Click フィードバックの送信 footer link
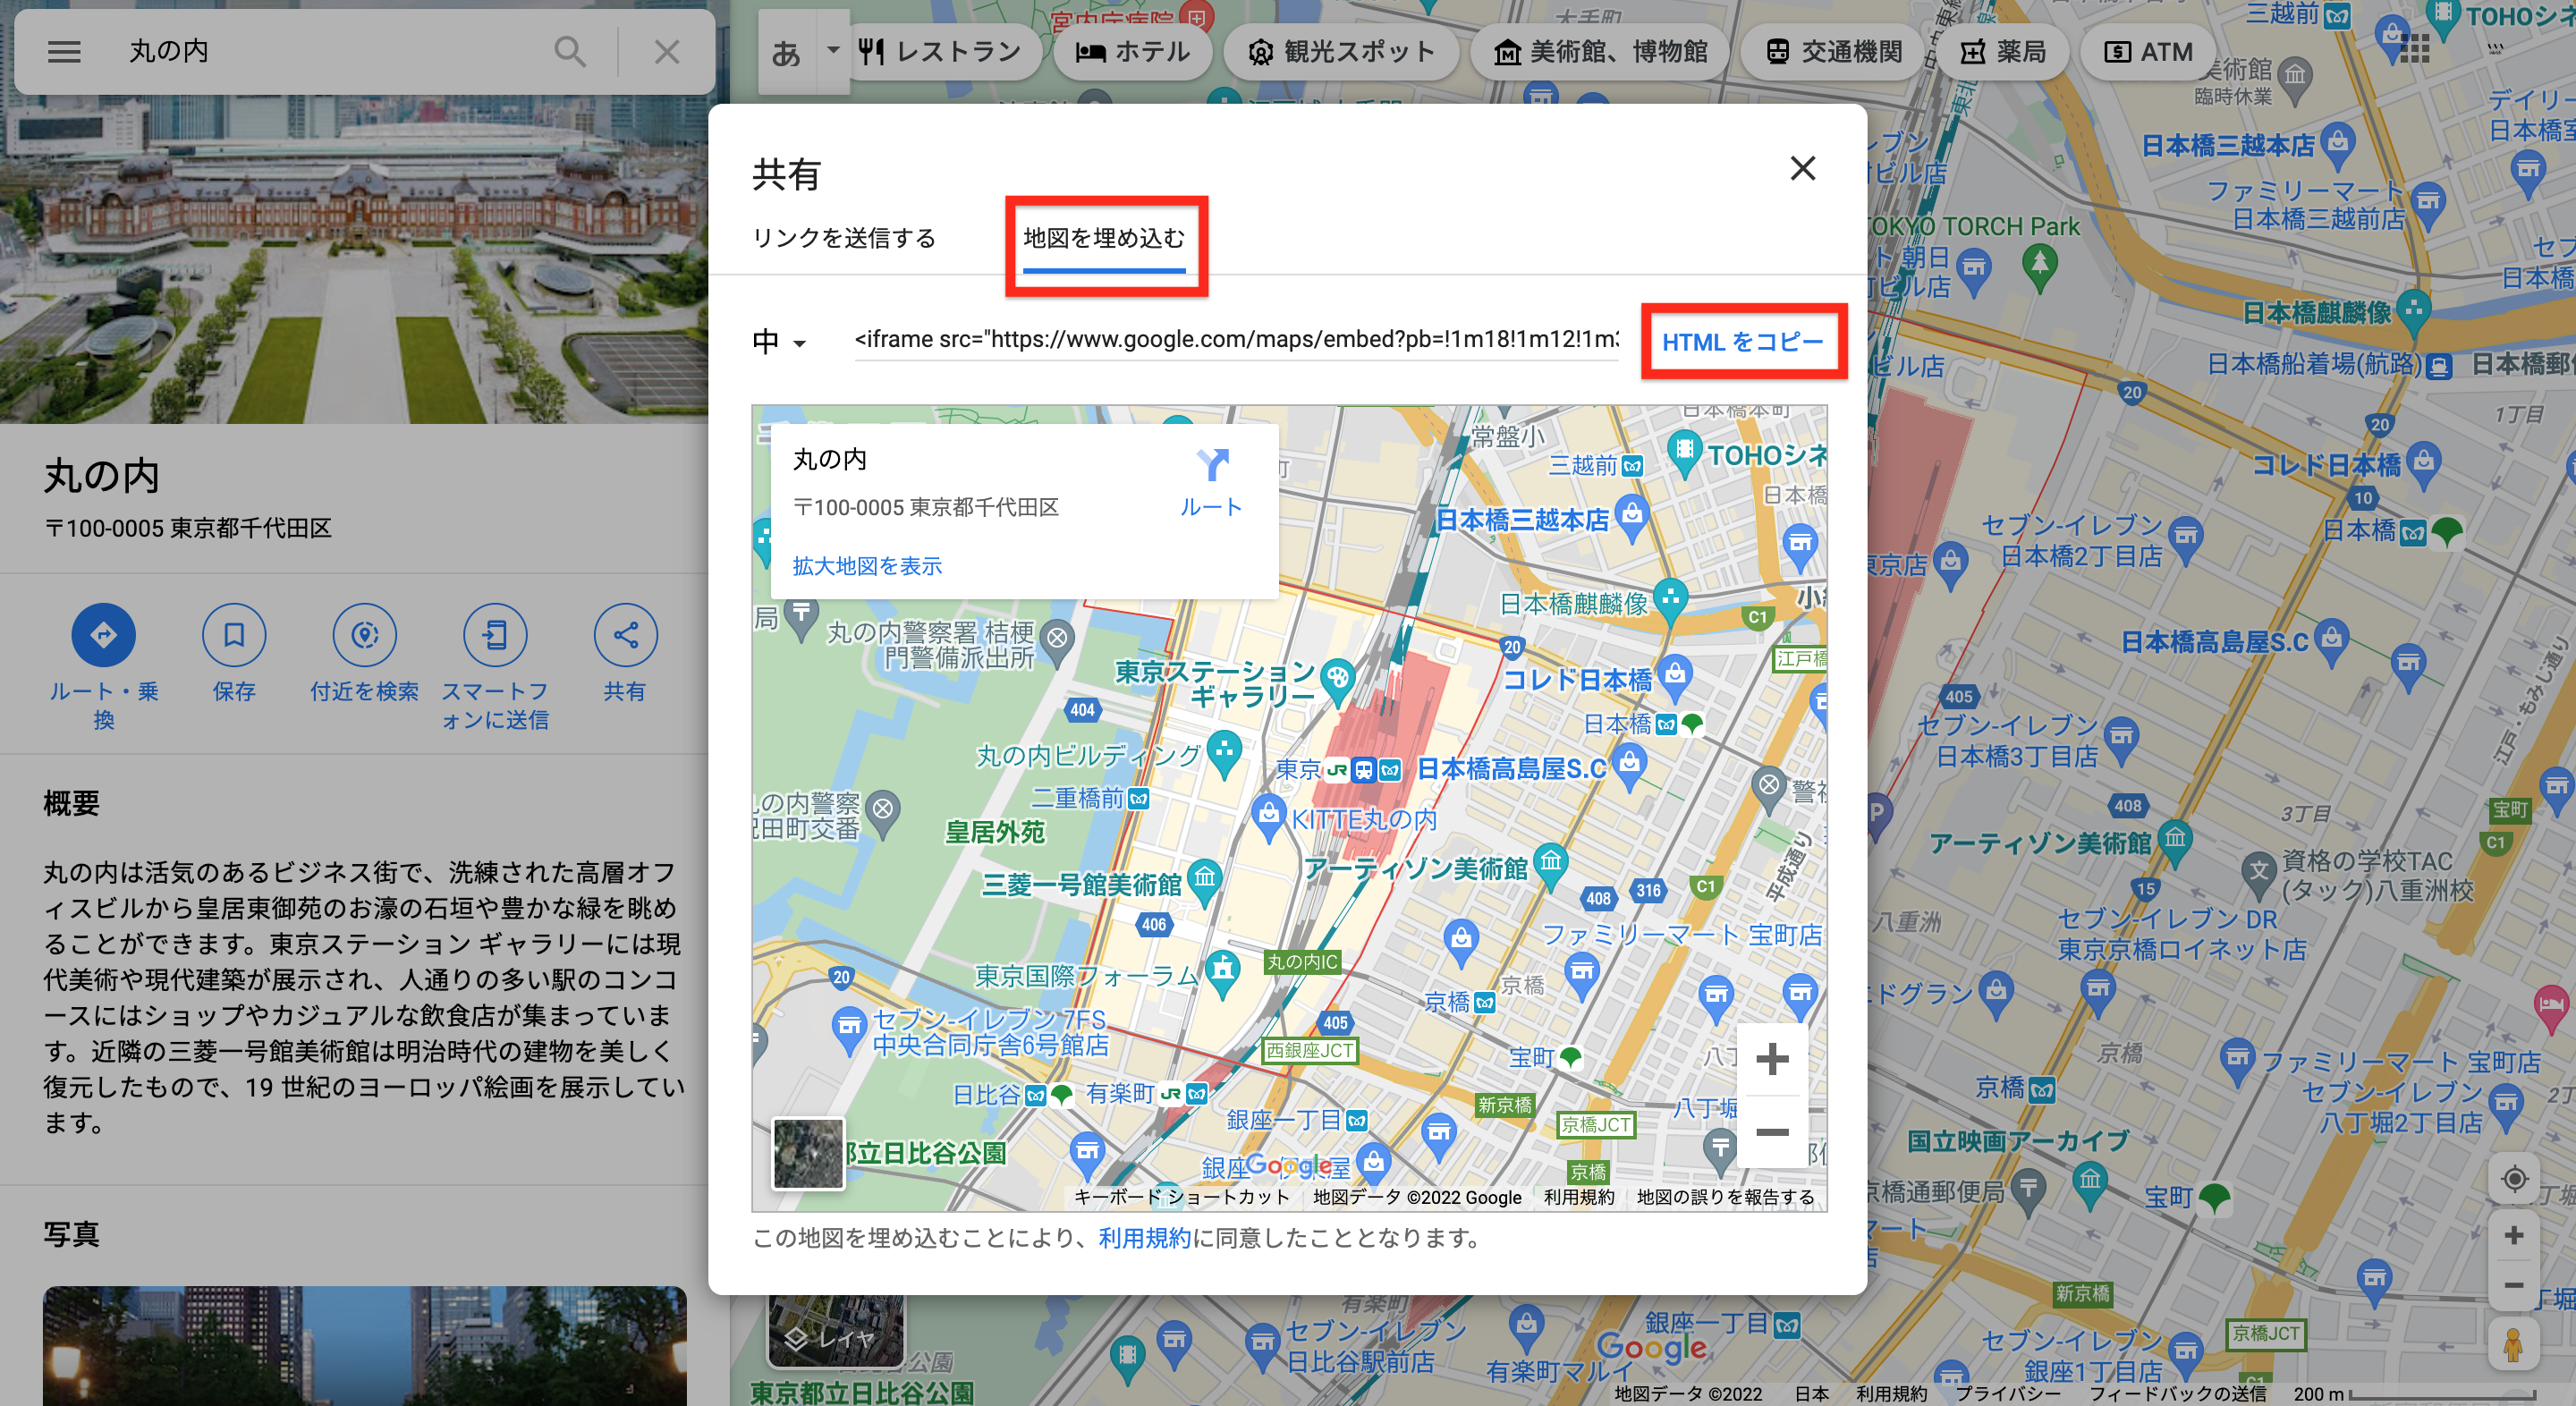 2177,1394
